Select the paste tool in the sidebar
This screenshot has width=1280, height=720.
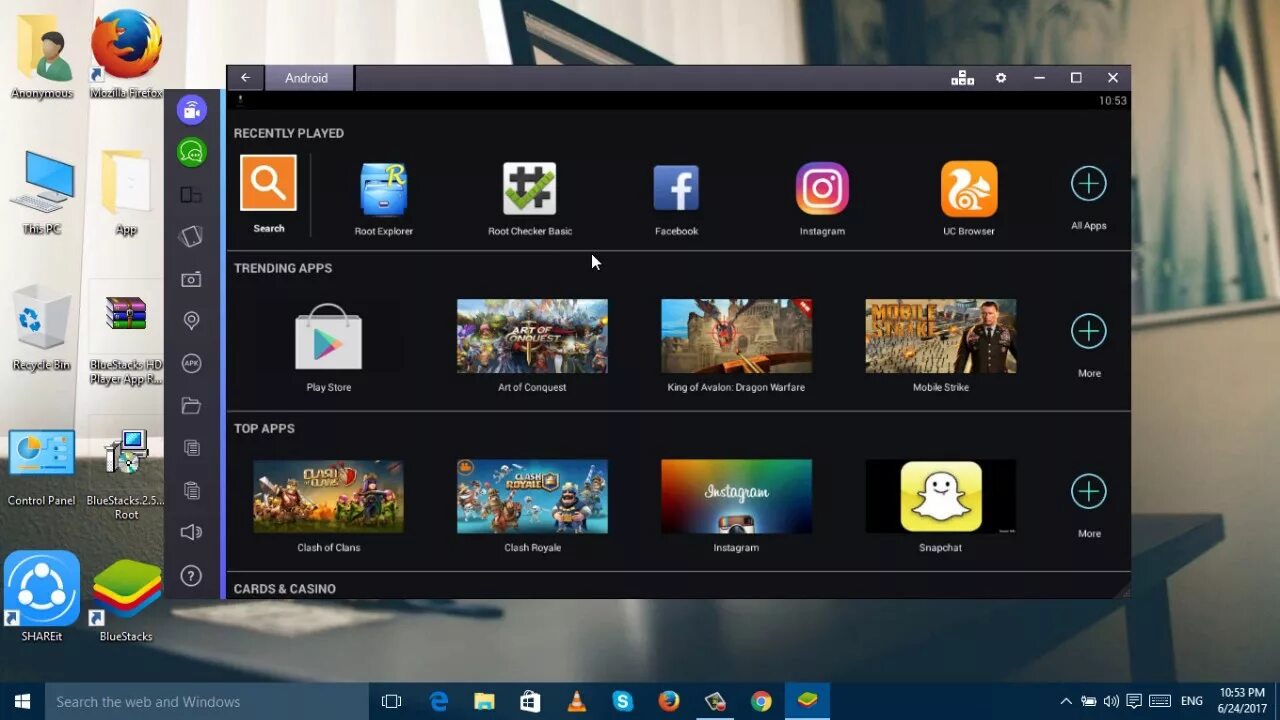point(191,489)
